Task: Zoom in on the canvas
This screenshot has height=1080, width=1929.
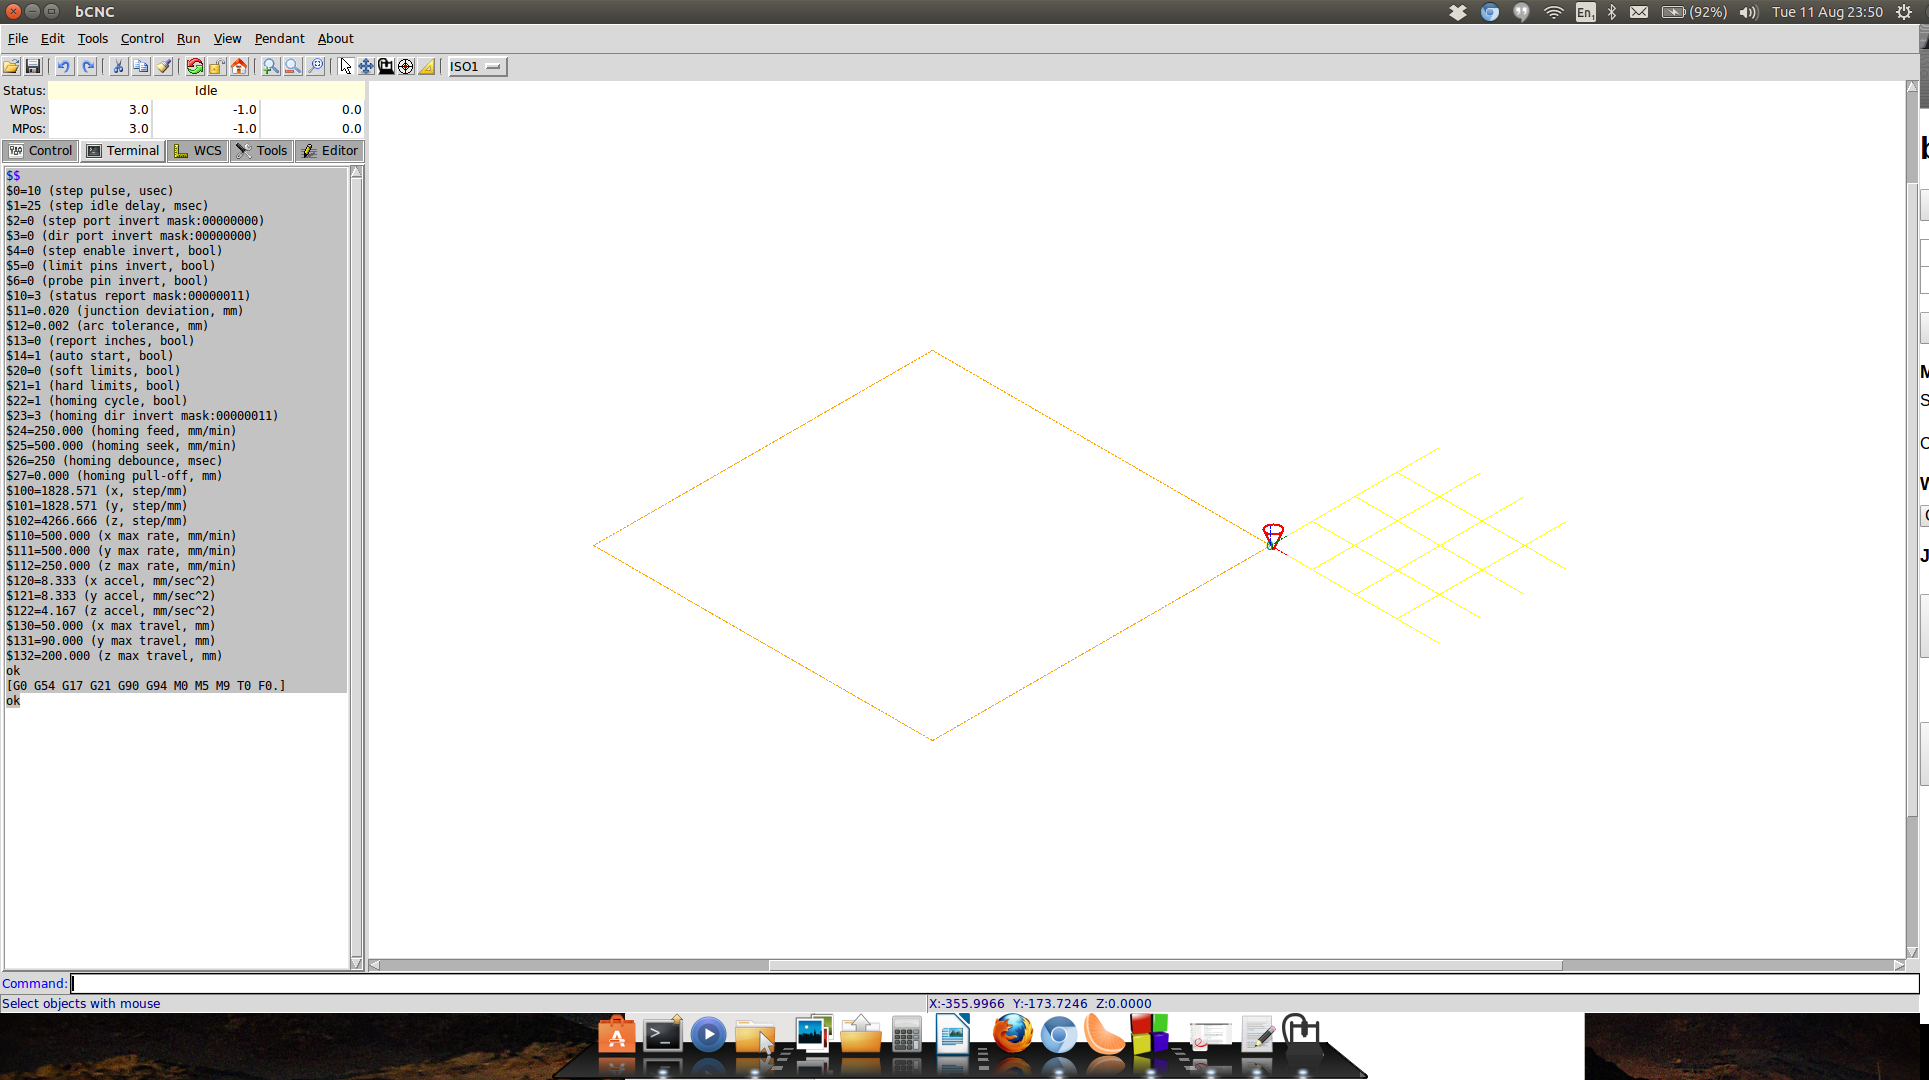Action: click(271, 66)
